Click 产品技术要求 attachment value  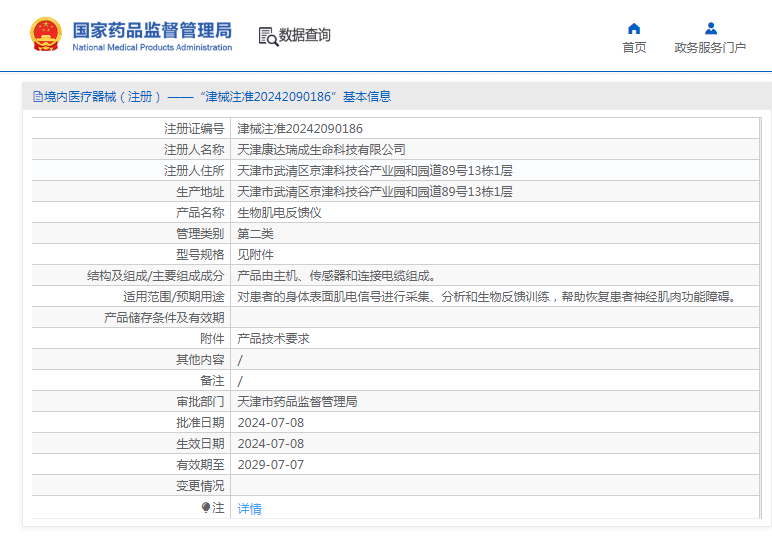point(273,339)
